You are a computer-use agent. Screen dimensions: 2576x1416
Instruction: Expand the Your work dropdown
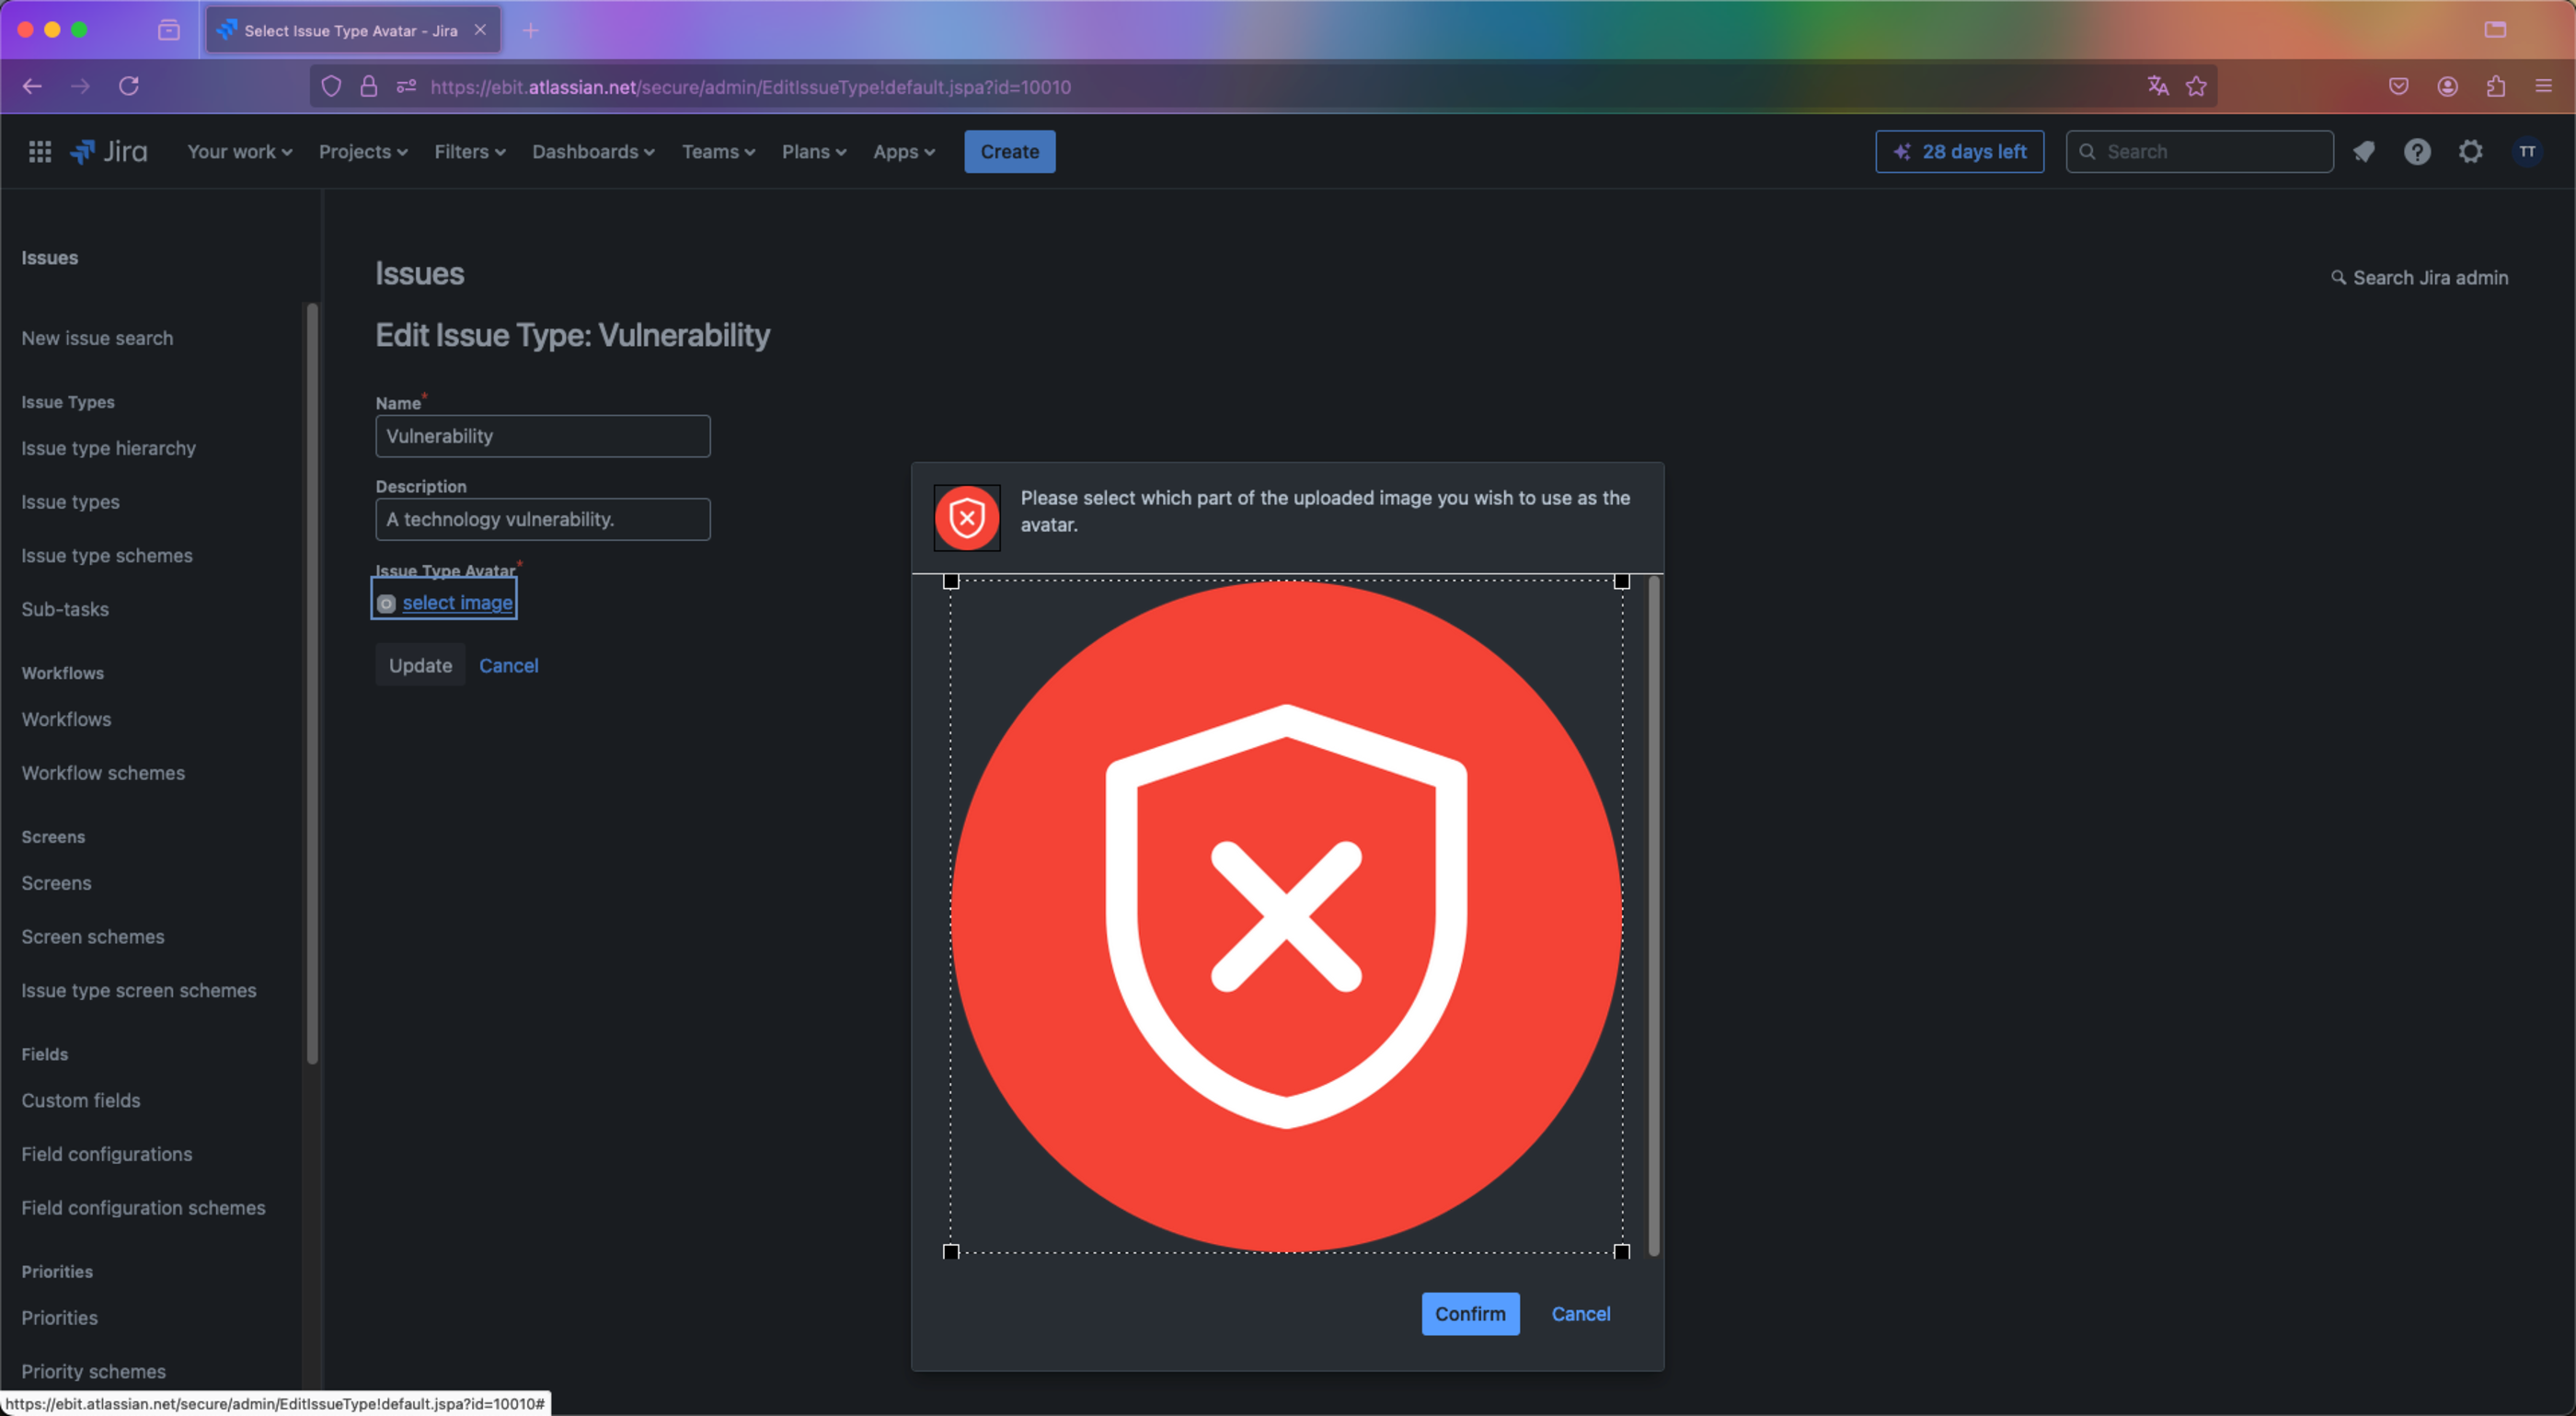coord(240,151)
